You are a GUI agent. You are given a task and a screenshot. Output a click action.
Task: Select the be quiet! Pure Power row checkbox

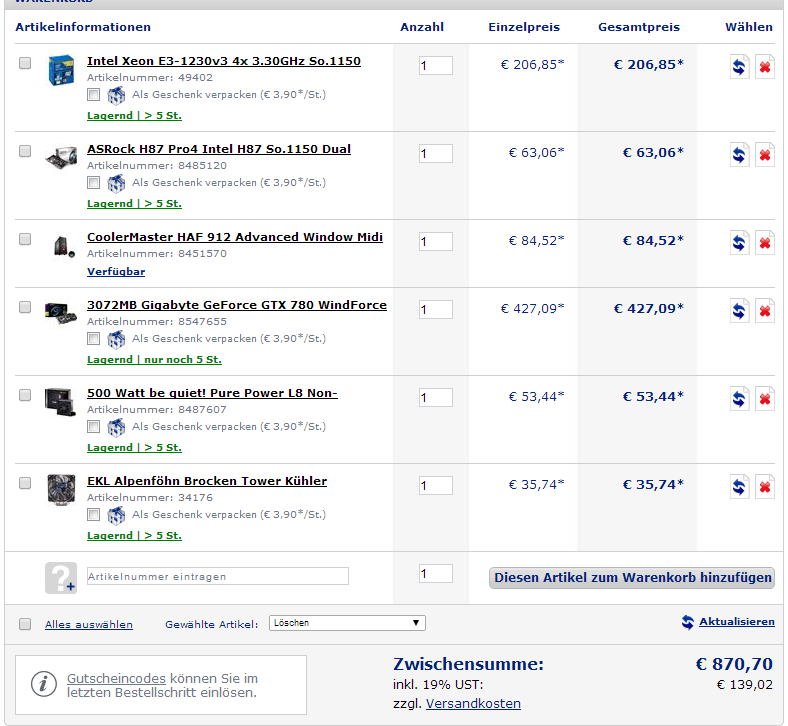coord(25,395)
